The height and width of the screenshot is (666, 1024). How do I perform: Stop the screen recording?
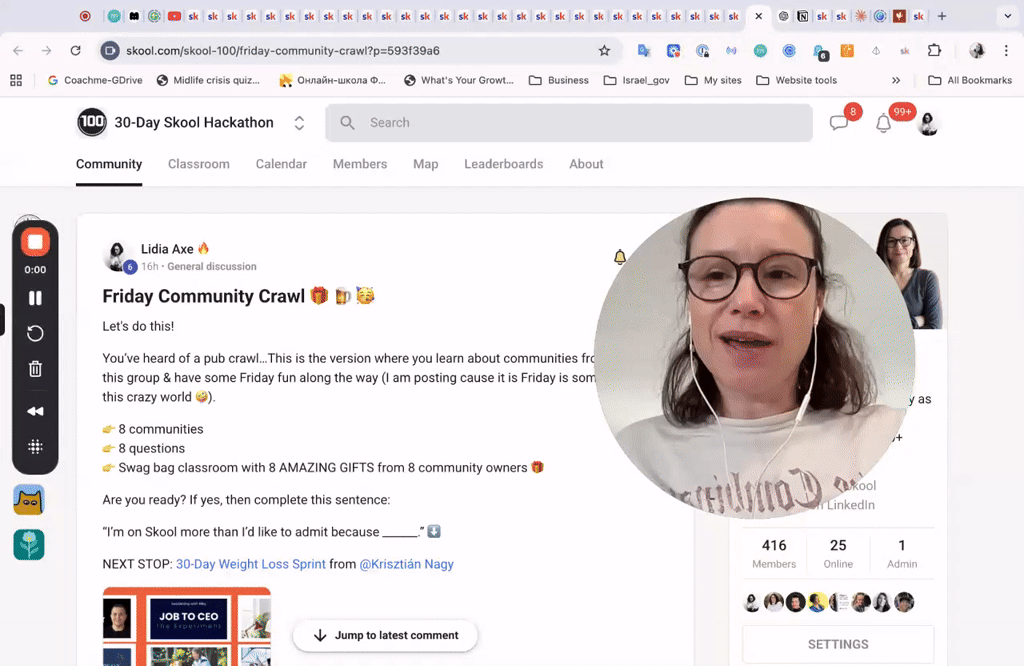tap(35, 241)
